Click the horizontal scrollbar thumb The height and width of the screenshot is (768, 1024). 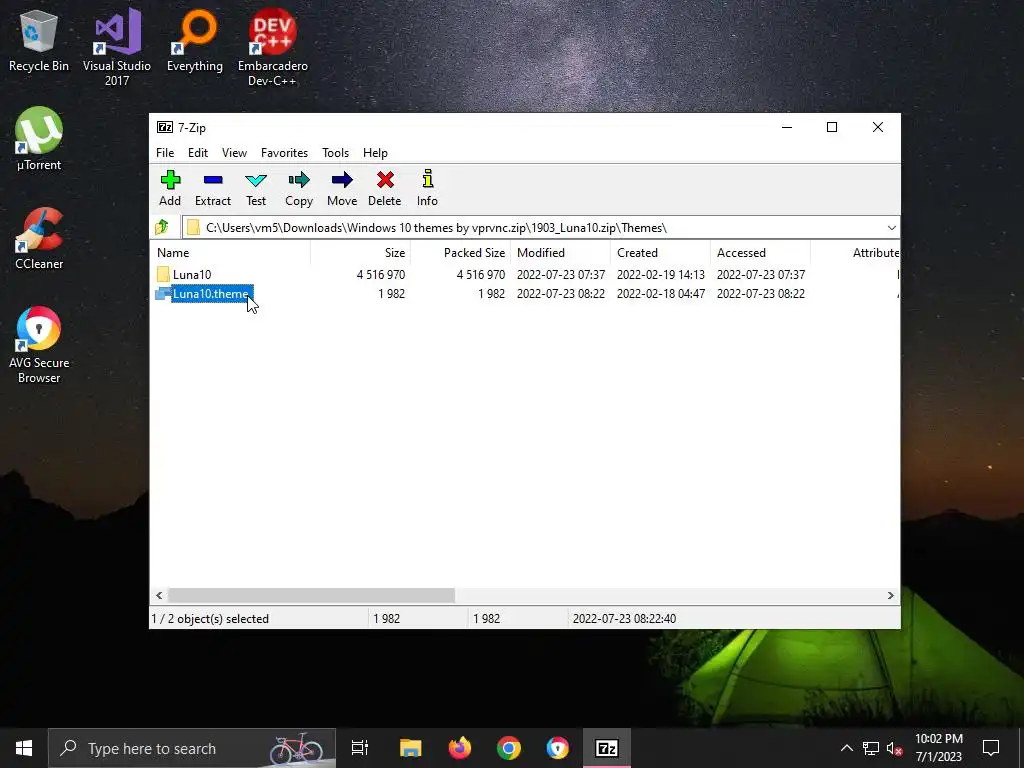[x=312, y=596]
